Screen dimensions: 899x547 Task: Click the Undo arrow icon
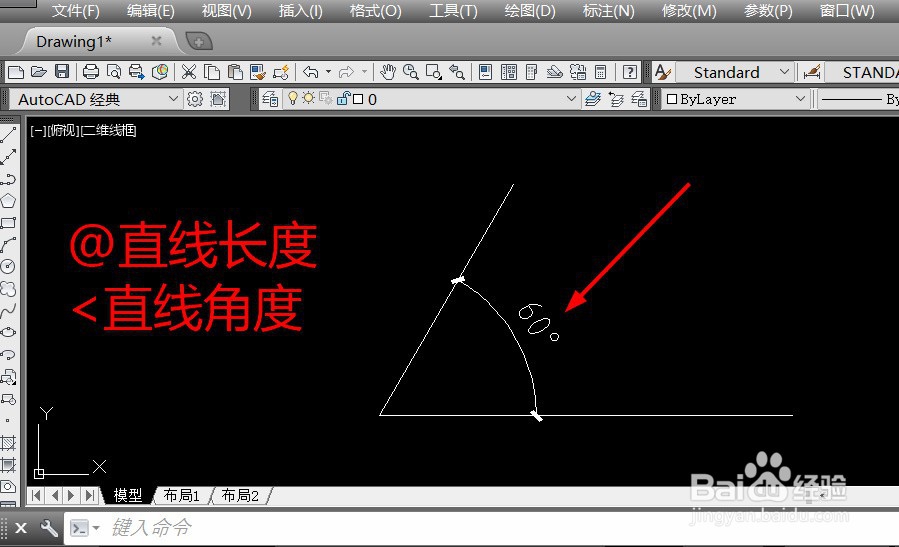[311, 72]
